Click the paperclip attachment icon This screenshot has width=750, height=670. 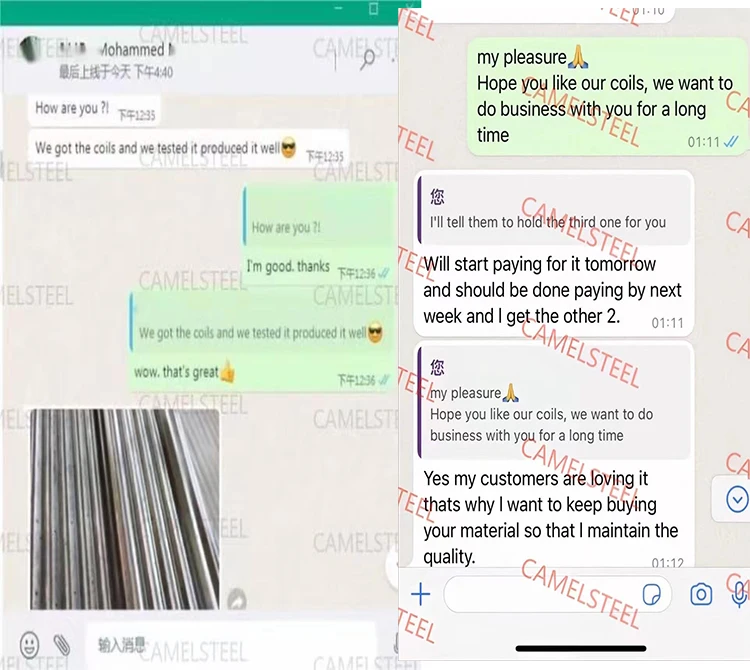pos(61,645)
